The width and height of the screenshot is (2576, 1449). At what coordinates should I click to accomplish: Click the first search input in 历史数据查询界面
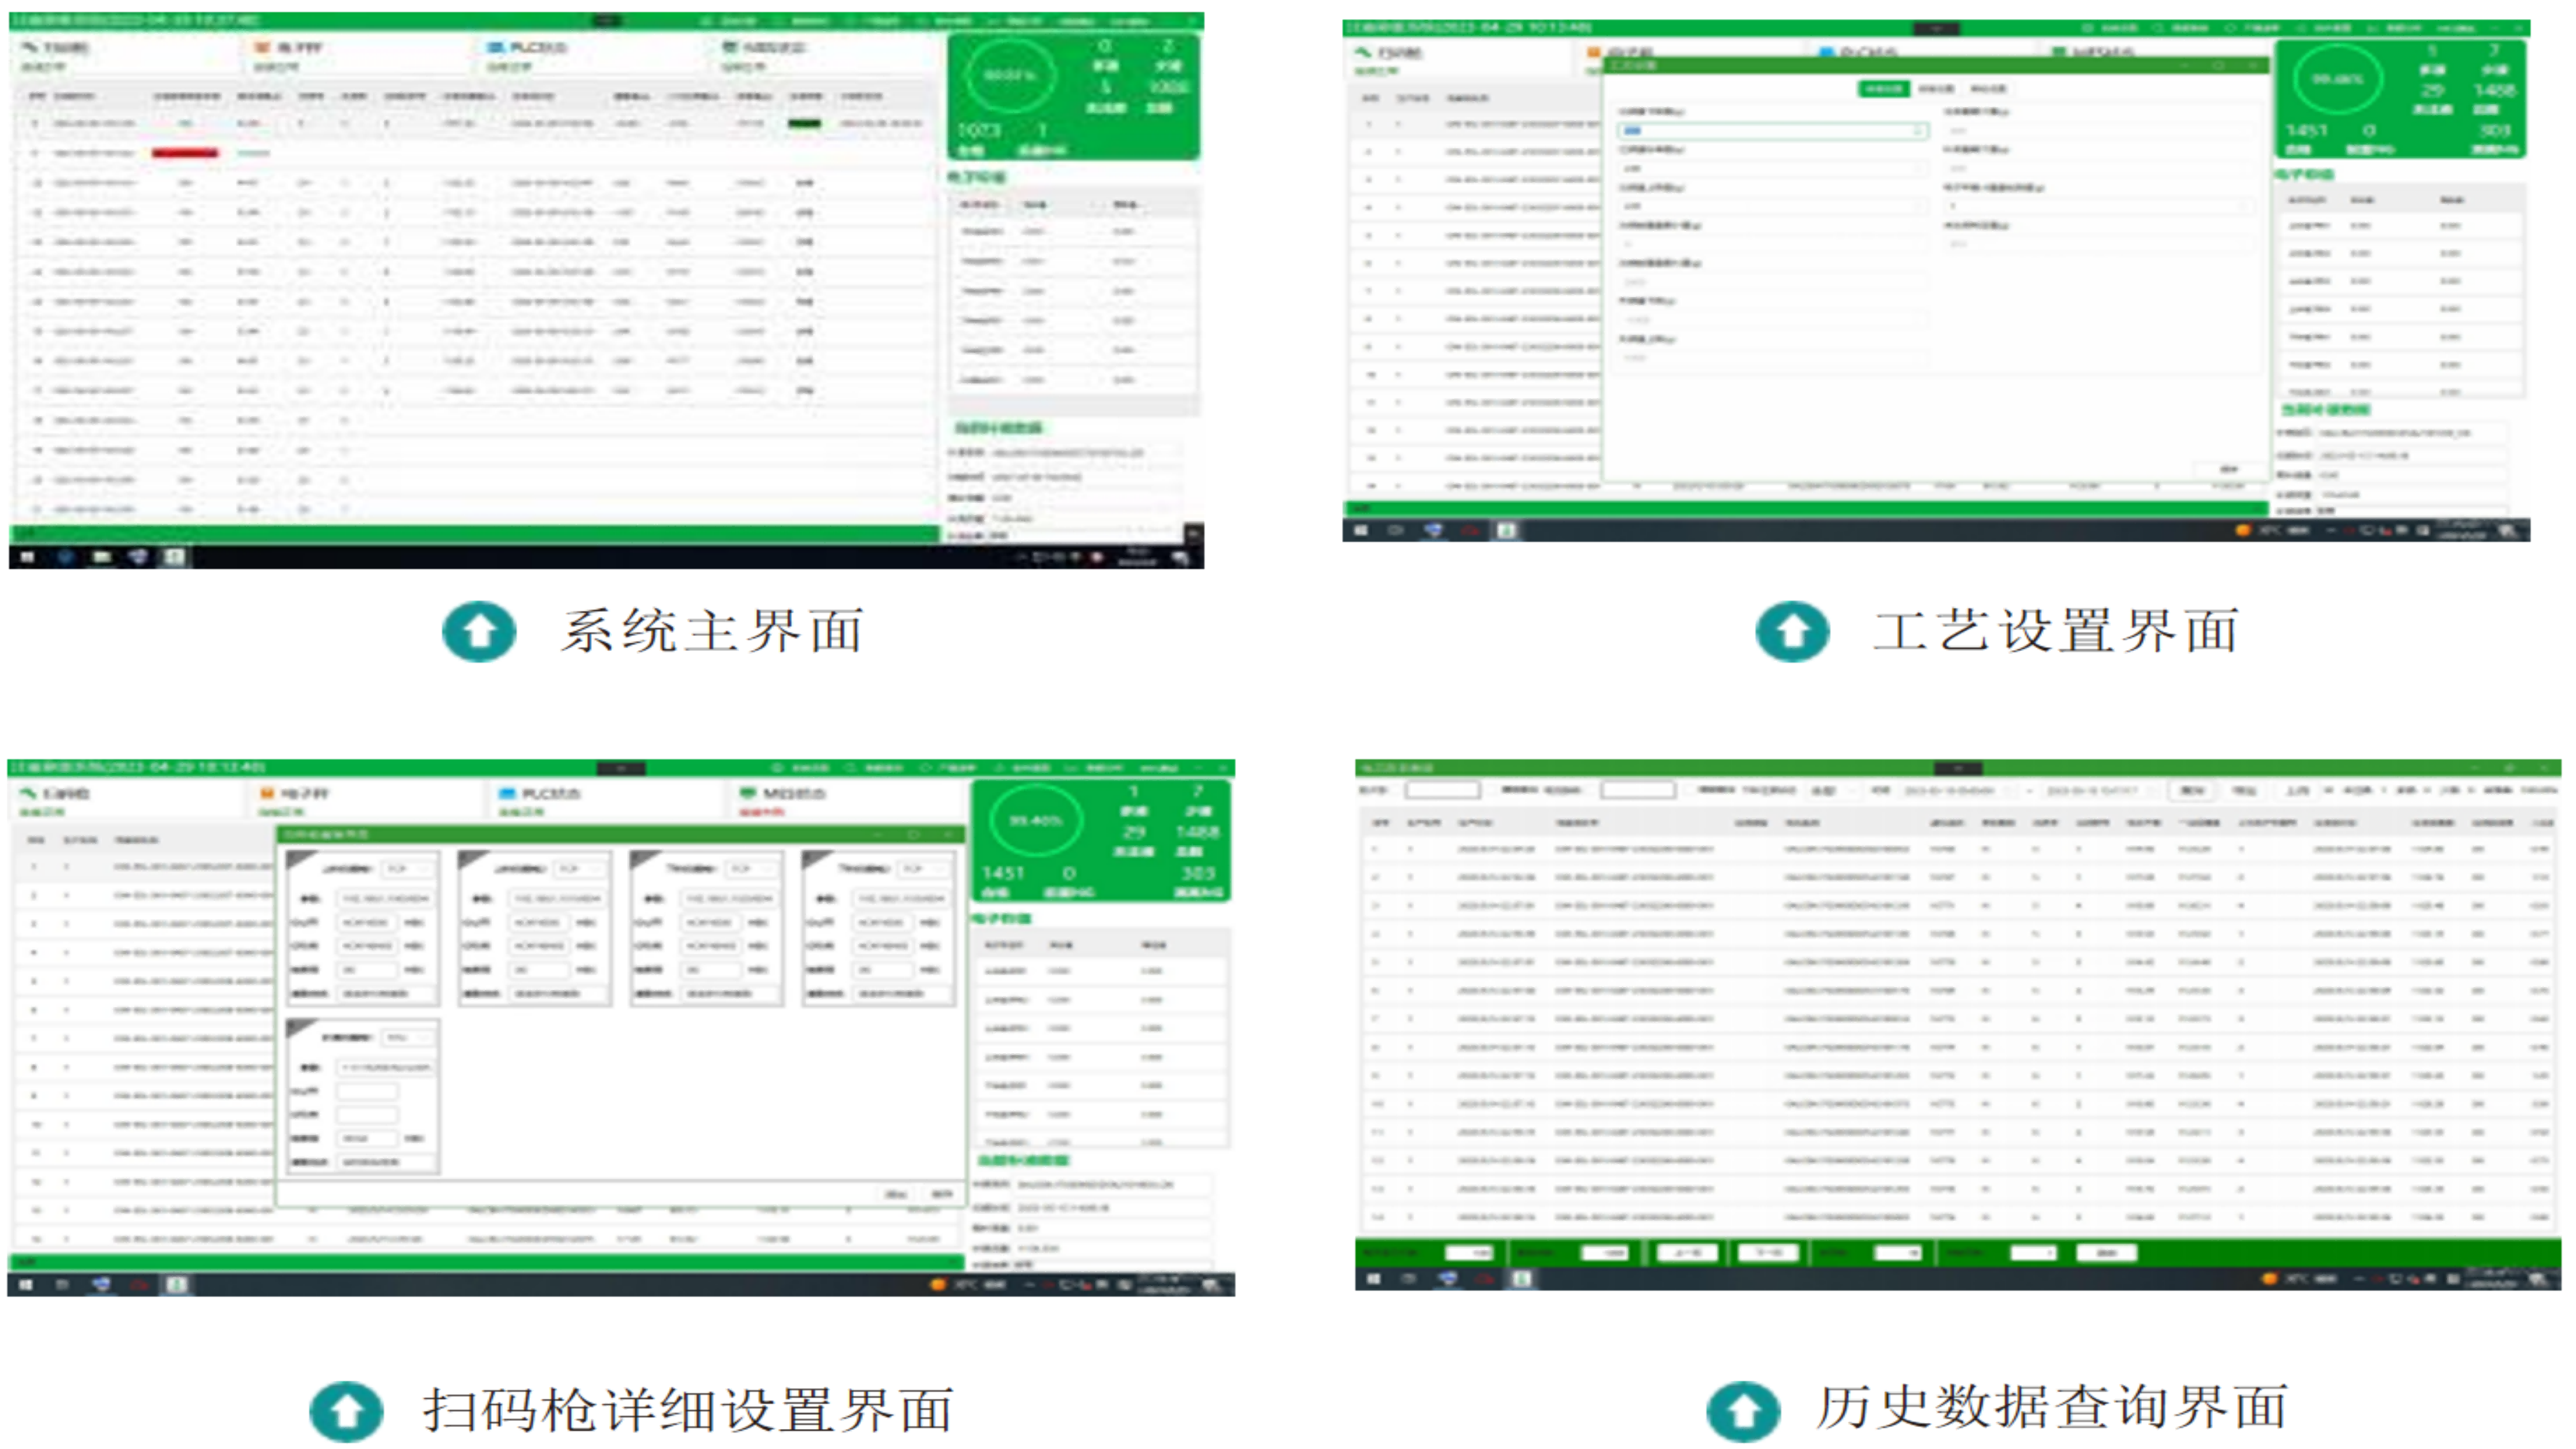coord(1442,790)
